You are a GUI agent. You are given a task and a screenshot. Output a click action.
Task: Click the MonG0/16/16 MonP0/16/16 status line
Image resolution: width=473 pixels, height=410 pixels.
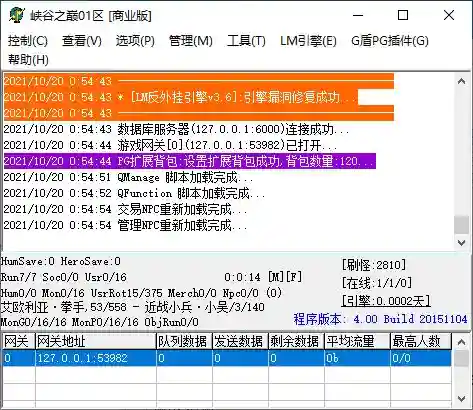tap(100, 322)
